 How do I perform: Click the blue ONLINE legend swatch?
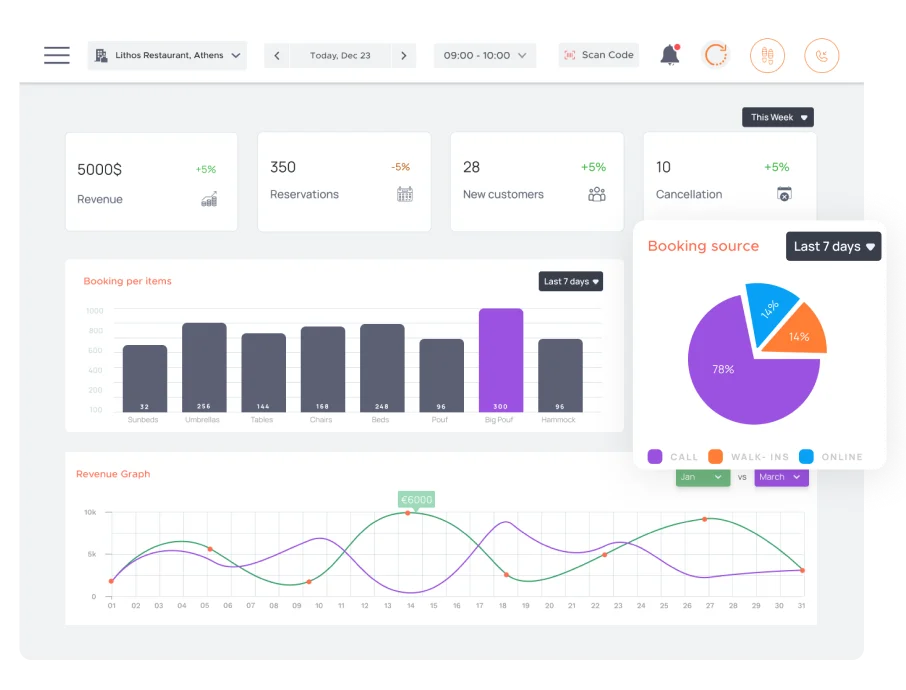pos(806,457)
